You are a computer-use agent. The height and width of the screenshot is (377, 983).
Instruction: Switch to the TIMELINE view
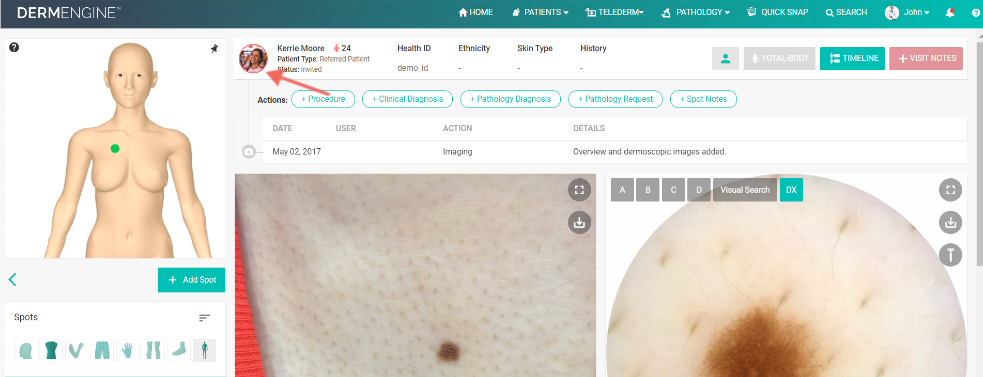point(853,58)
